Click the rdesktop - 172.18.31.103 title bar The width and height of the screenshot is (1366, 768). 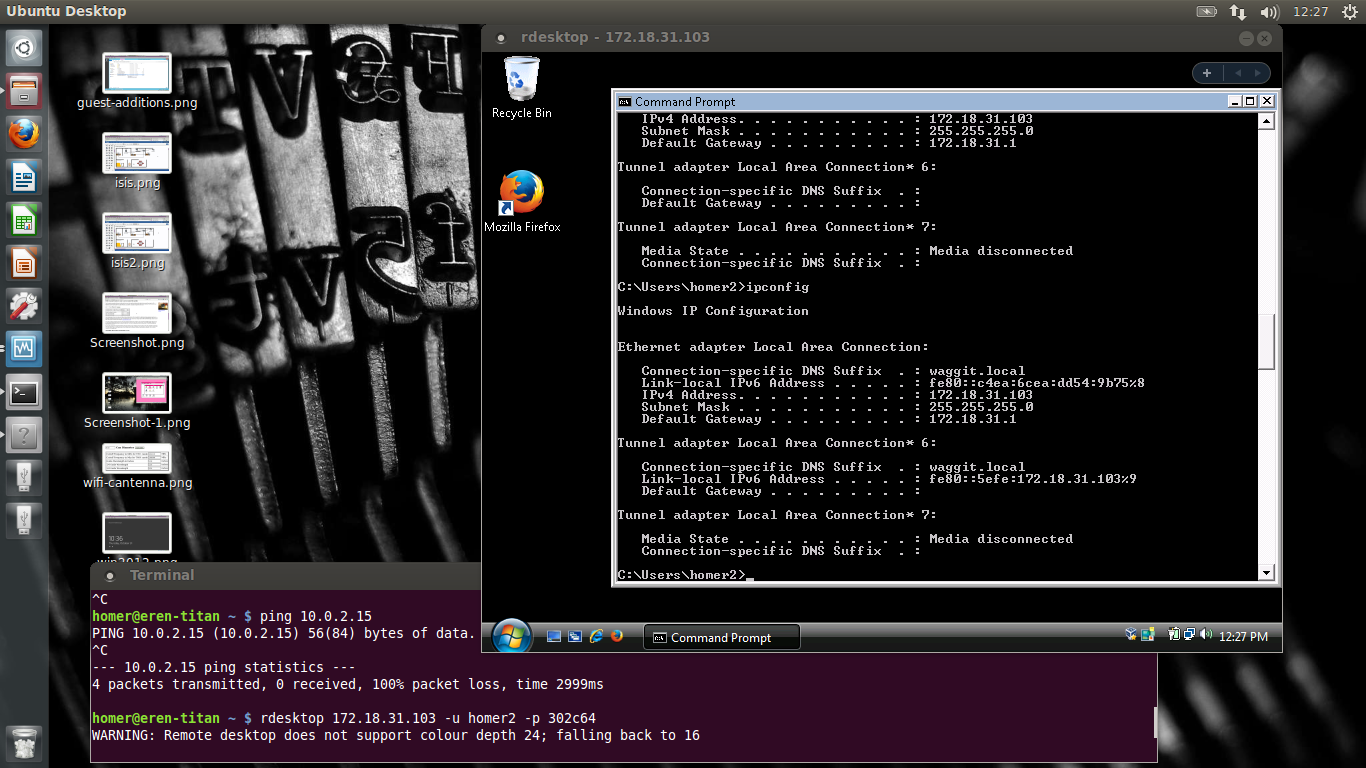pyautogui.click(x=881, y=37)
